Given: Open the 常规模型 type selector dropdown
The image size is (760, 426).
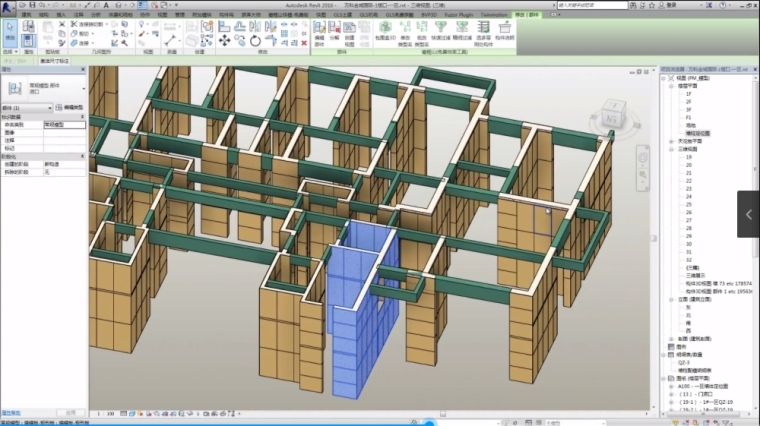Looking at the screenshot, I should [x=82, y=88].
